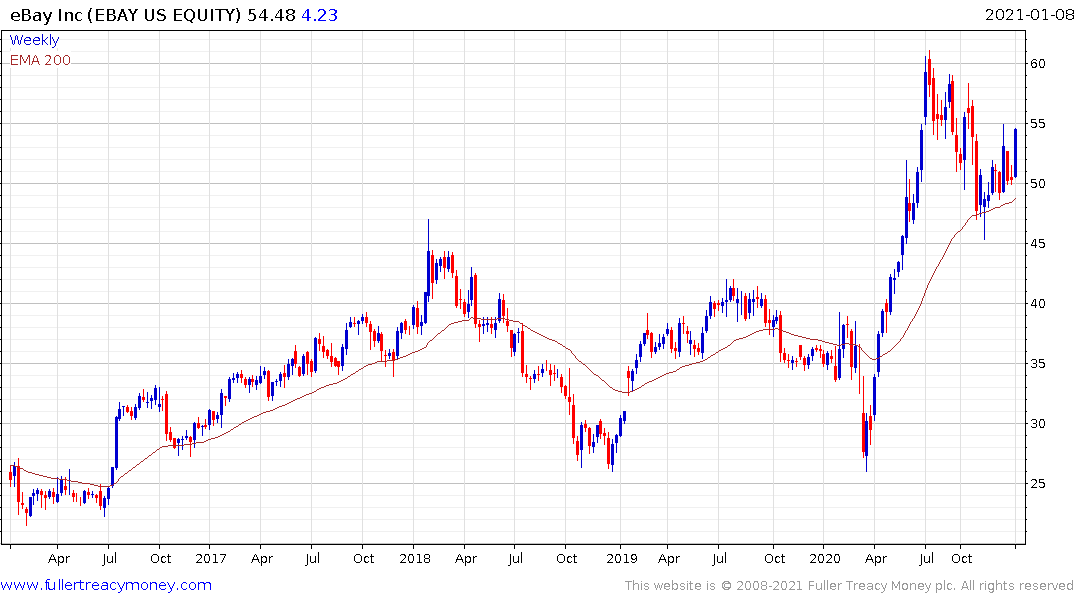Screen dimensions: 1075x600
Task: Click the last price value 54.48
Action: pos(271,15)
